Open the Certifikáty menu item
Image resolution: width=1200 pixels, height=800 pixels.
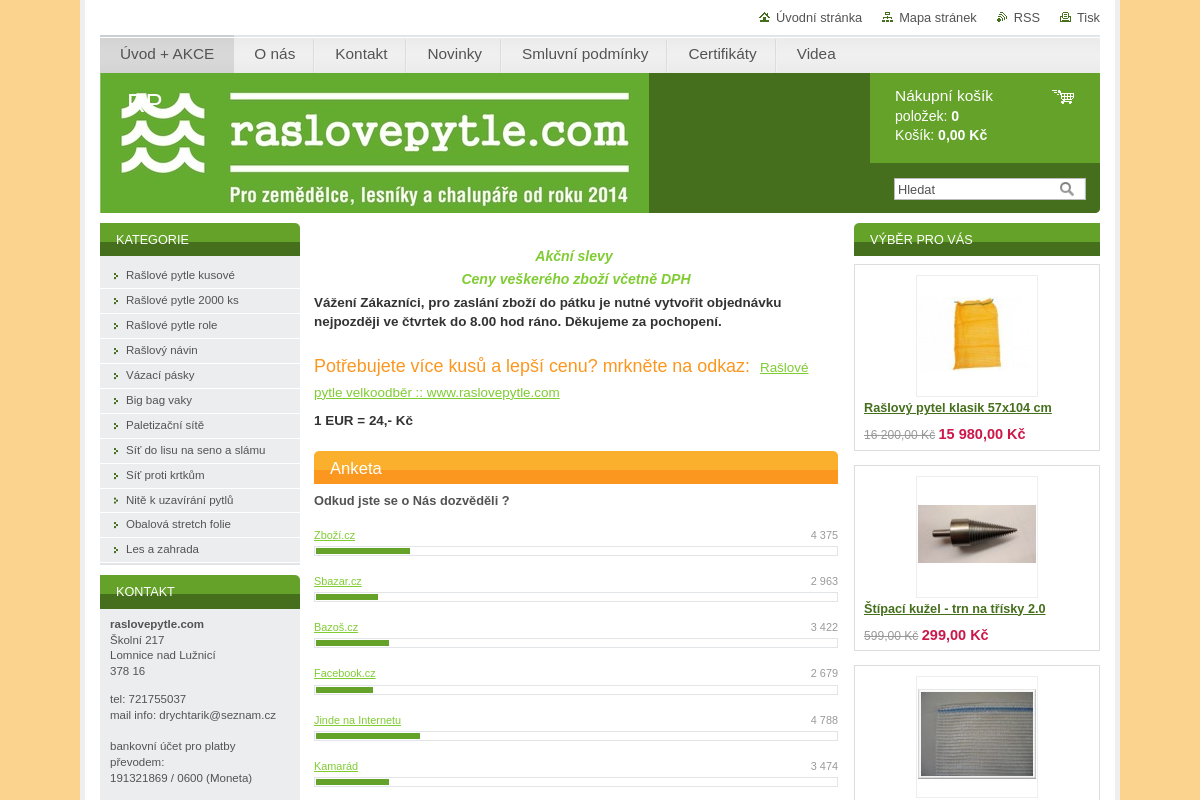[721, 54]
